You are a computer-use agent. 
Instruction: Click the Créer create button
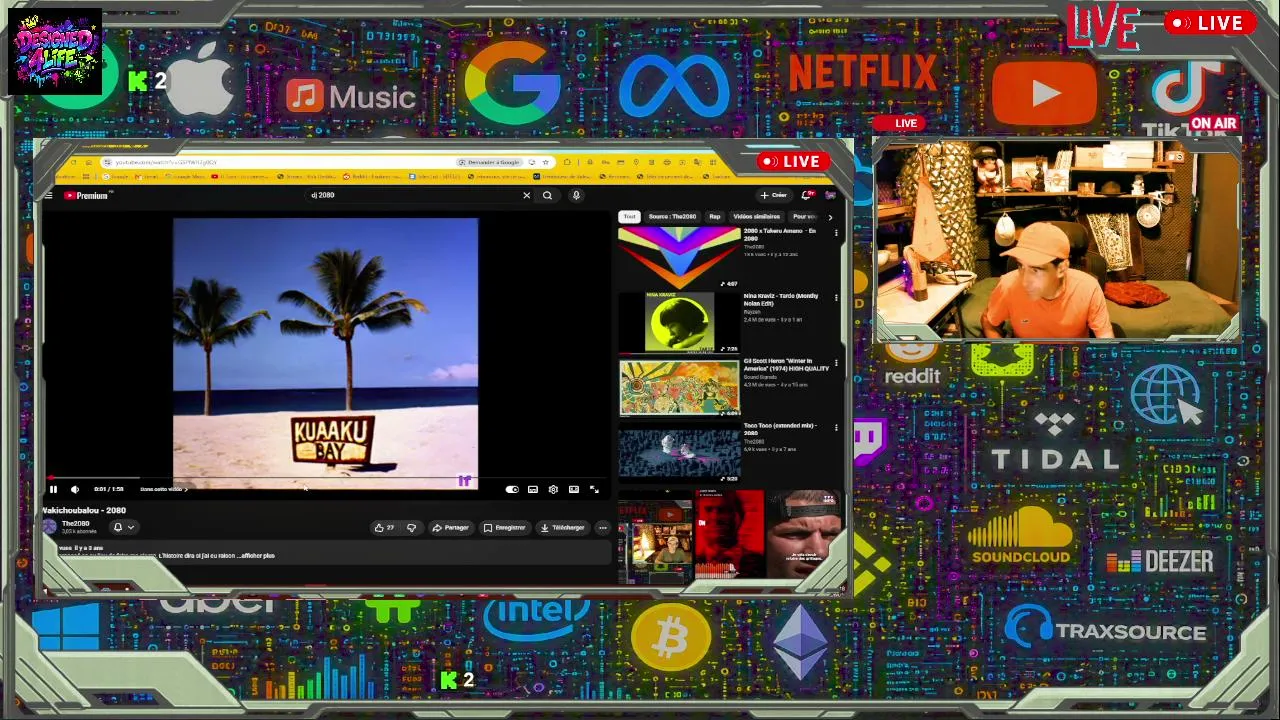pyautogui.click(x=774, y=195)
